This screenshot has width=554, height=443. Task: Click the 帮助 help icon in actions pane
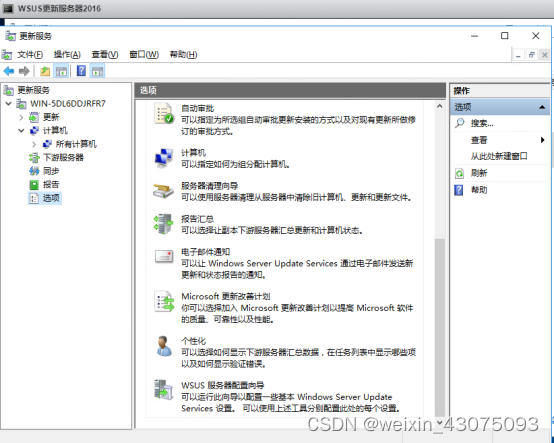click(x=459, y=190)
